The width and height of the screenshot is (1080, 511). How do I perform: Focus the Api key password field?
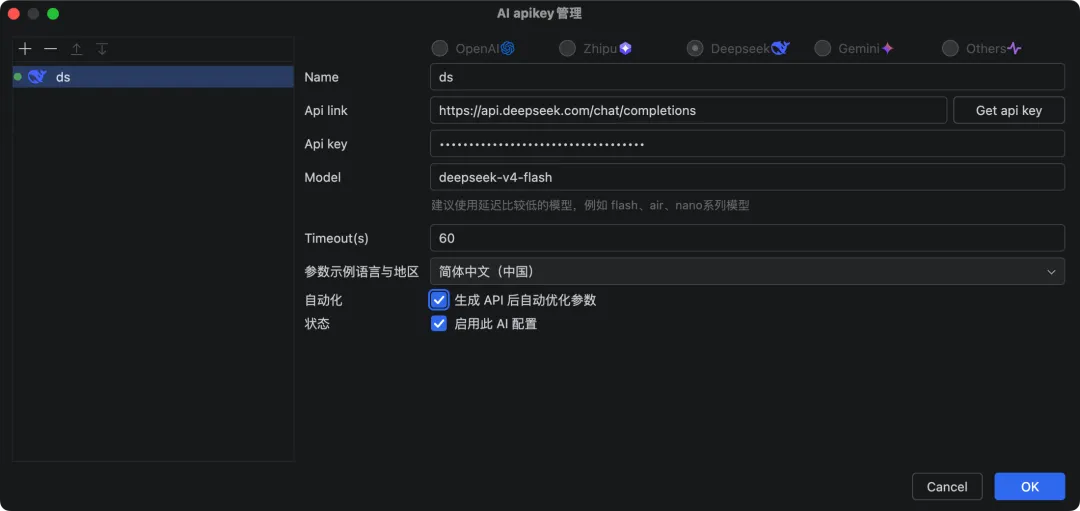click(747, 144)
